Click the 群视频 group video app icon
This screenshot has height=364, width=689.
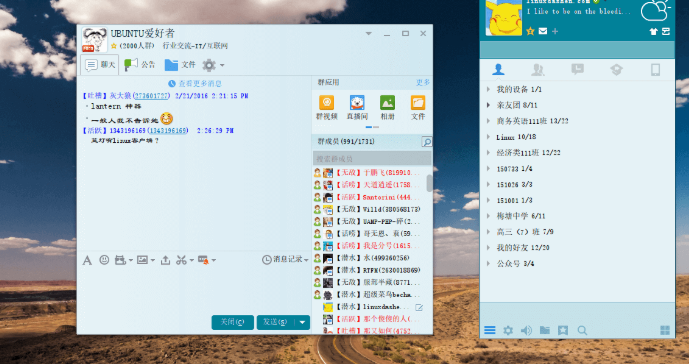coord(326,107)
